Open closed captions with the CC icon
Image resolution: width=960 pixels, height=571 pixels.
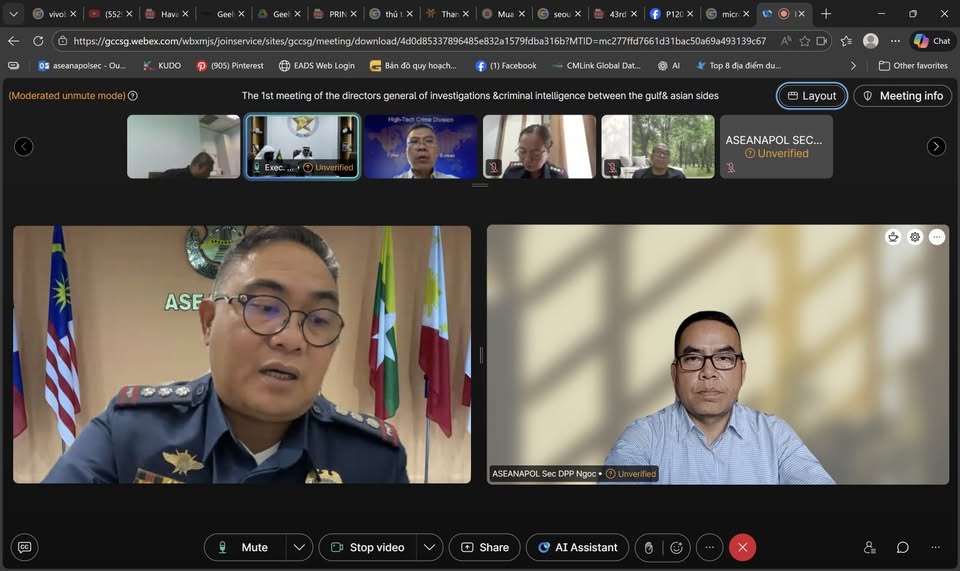(24, 547)
